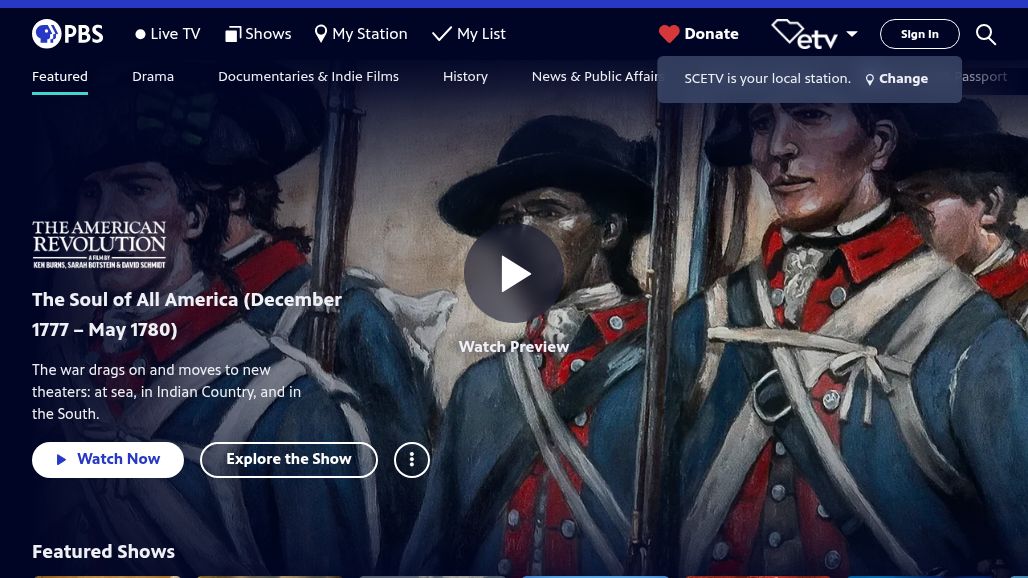Screen dimensions: 1028x578
Task: Expand the station dropdown arrow
Action: pyautogui.click(x=852, y=34)
